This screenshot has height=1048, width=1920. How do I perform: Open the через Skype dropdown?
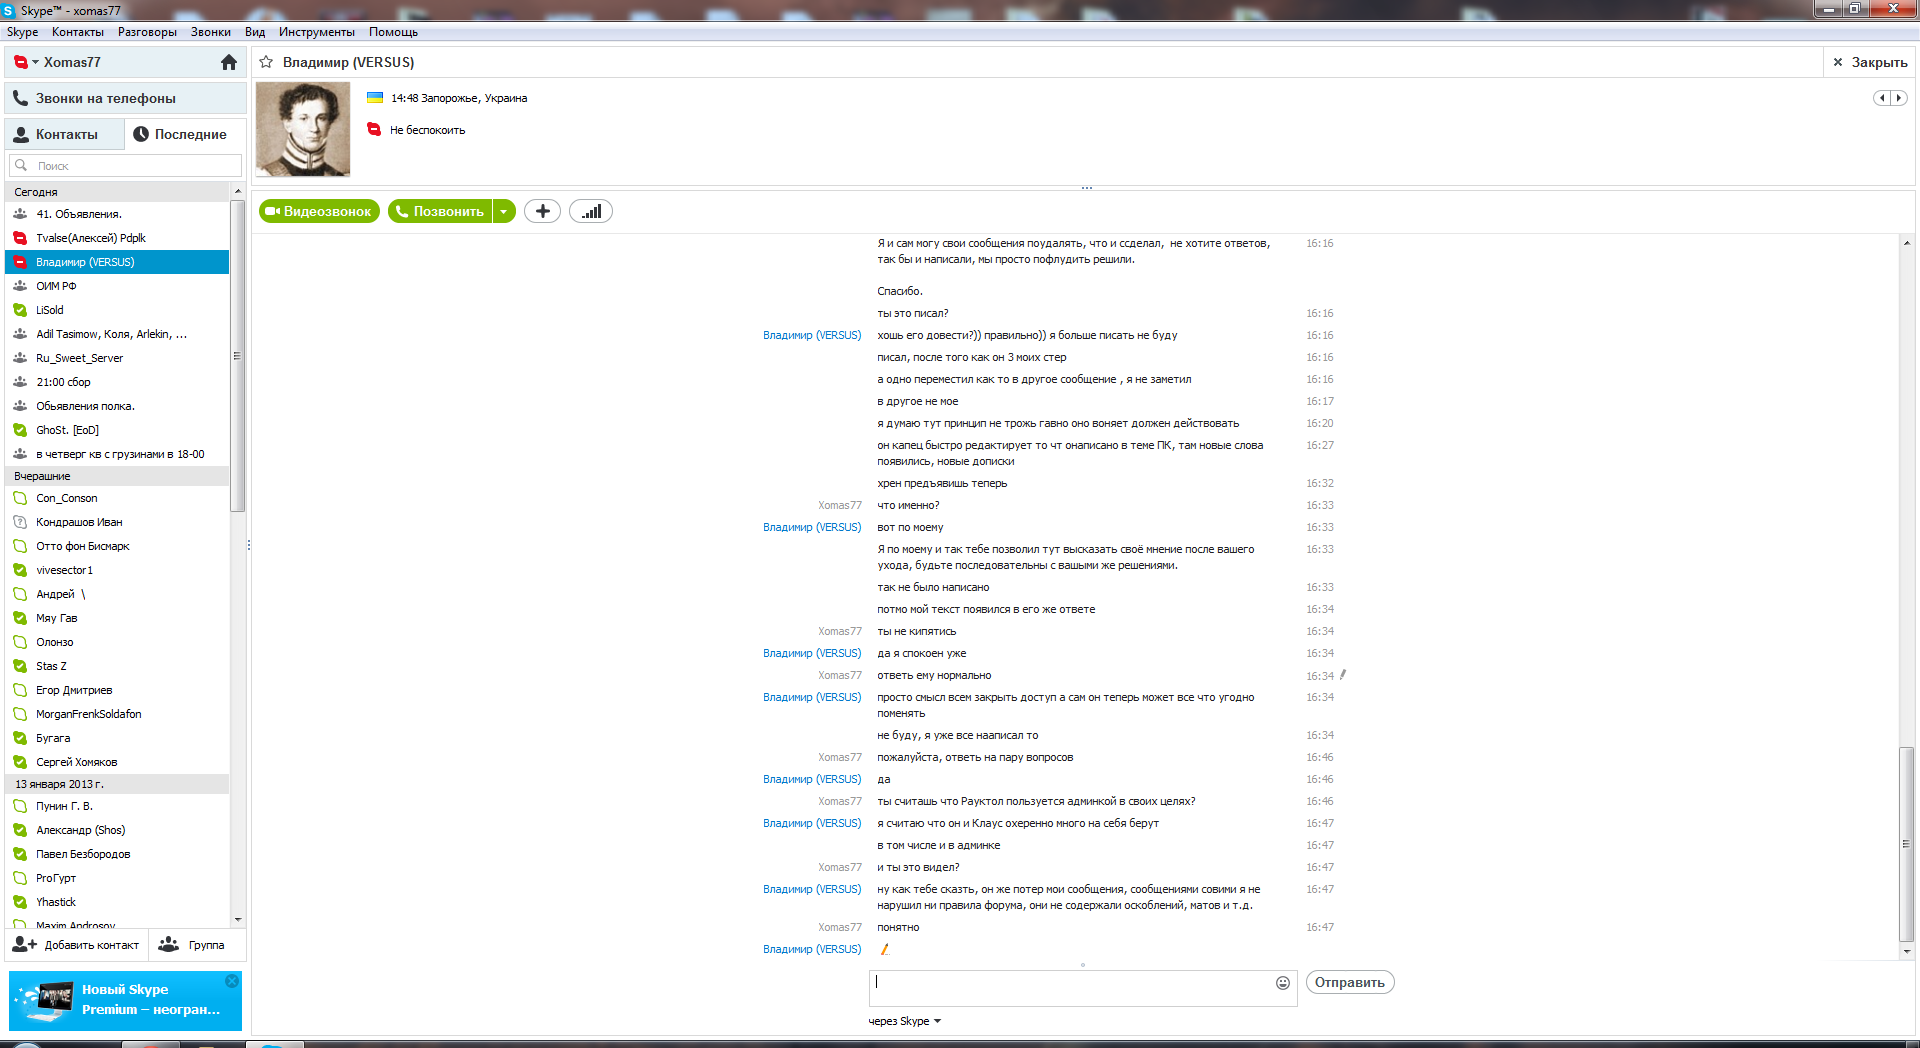(905, 1021)
